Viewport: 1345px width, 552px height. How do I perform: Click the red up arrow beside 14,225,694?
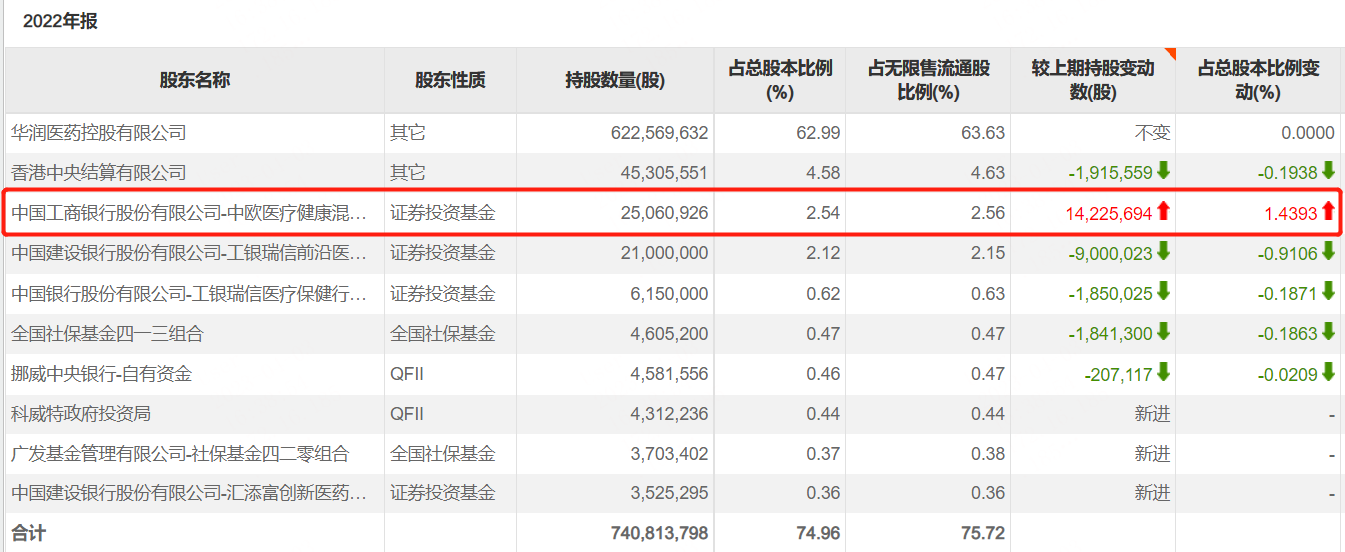point(1163,211)
